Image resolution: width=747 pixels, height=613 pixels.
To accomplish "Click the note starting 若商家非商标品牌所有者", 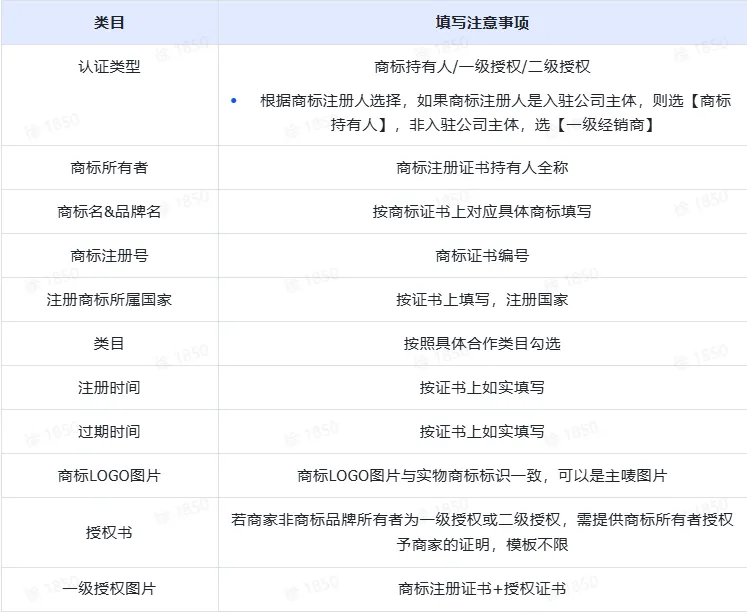I will point(482,532).
